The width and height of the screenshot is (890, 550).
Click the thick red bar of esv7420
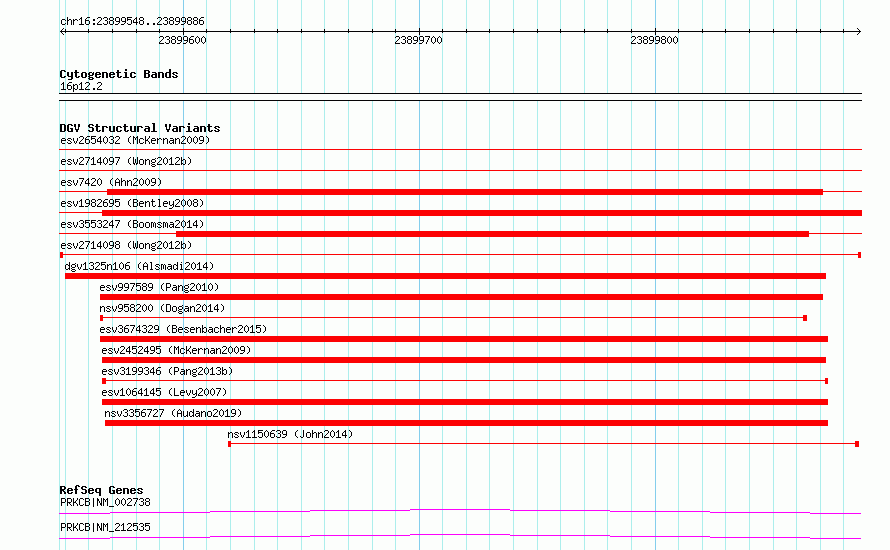click(x=465, y=192)
